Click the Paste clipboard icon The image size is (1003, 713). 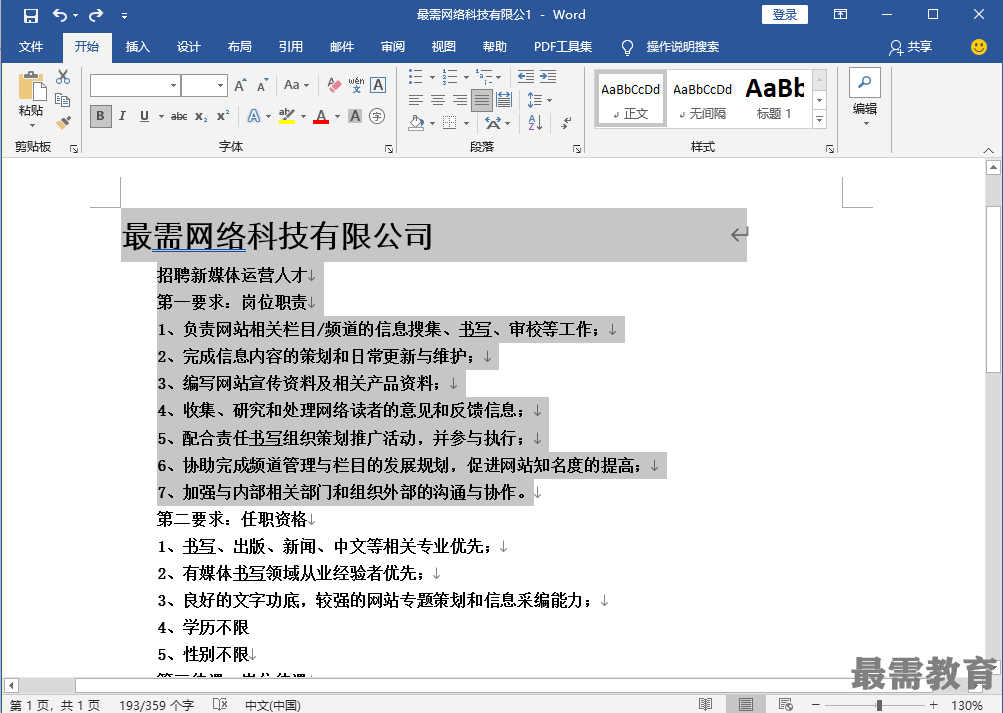(31, 86)
